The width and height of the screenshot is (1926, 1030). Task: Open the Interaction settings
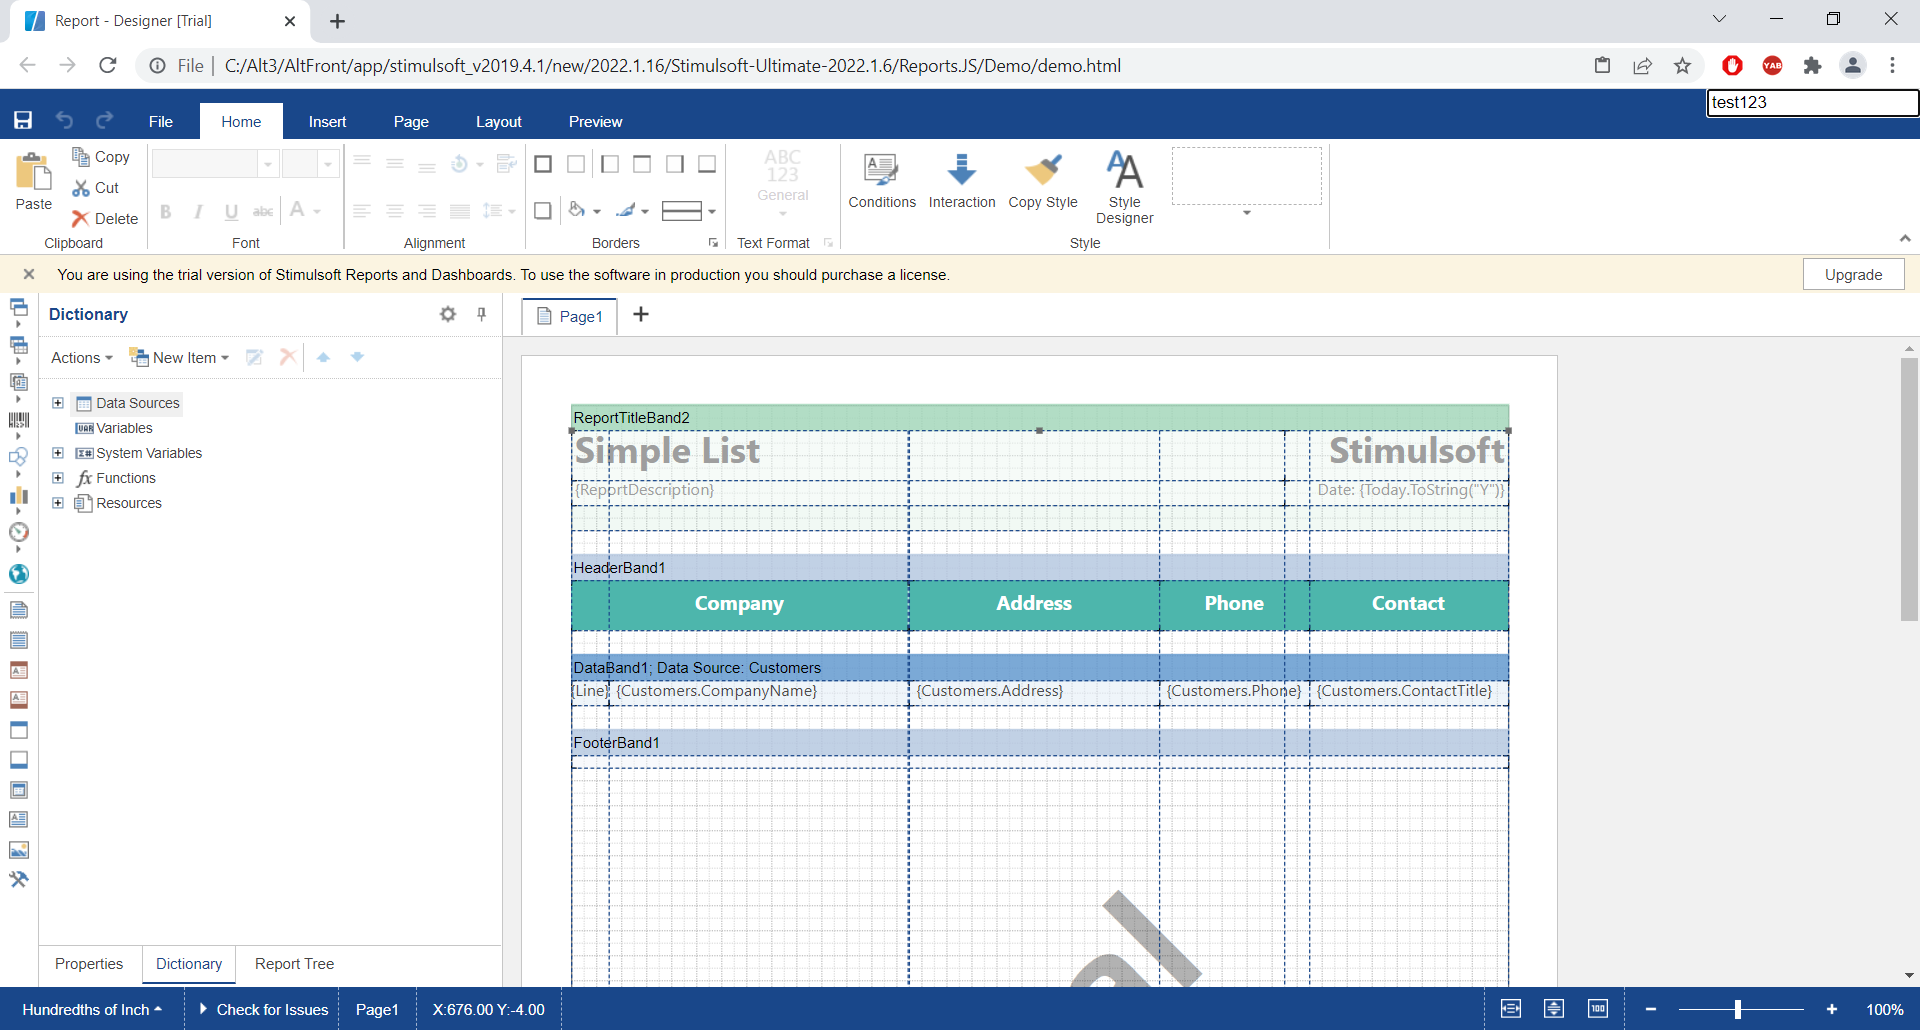(962, 181)
